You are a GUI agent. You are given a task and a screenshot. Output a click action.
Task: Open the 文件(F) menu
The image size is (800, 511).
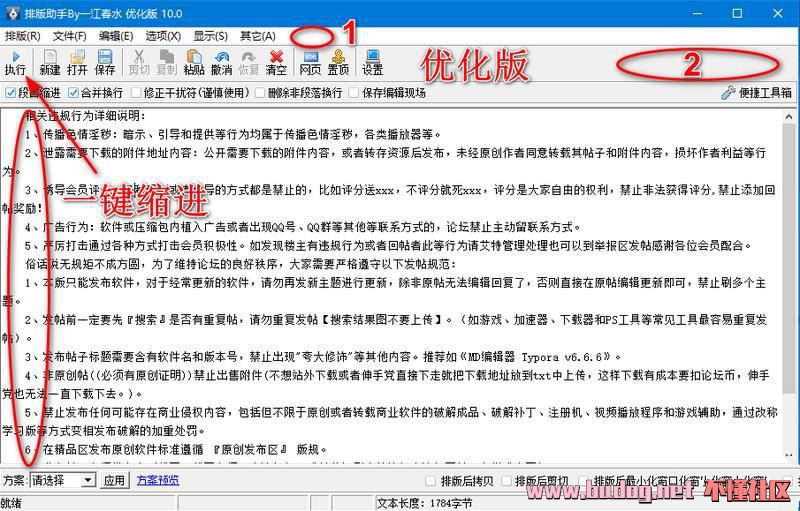click(x=70, y=36)
